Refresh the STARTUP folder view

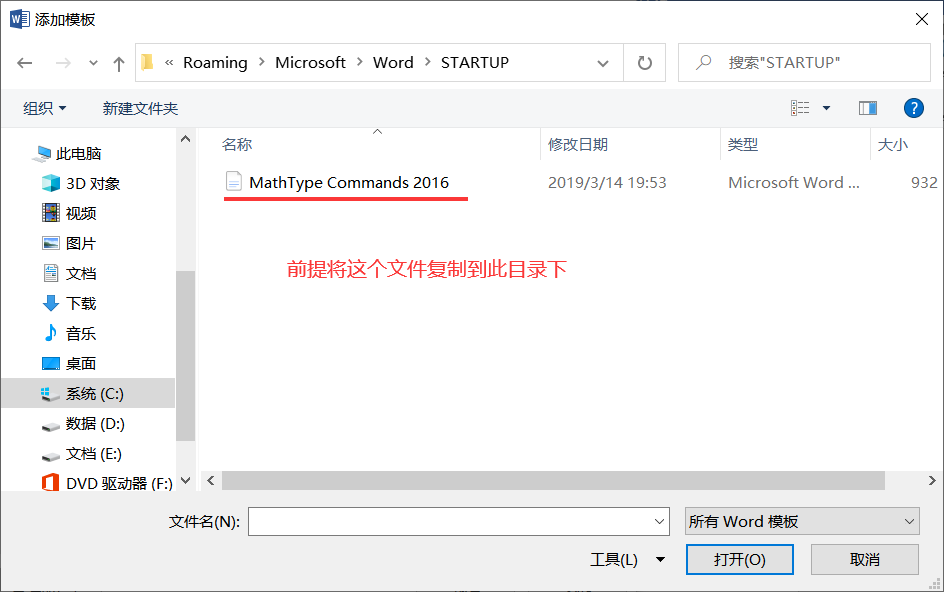click(644, 62)
